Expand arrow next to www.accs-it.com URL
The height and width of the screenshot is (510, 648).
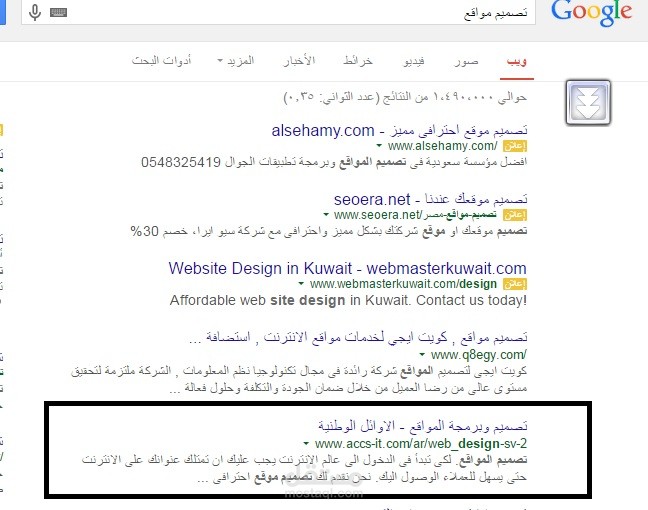(306, 443)
